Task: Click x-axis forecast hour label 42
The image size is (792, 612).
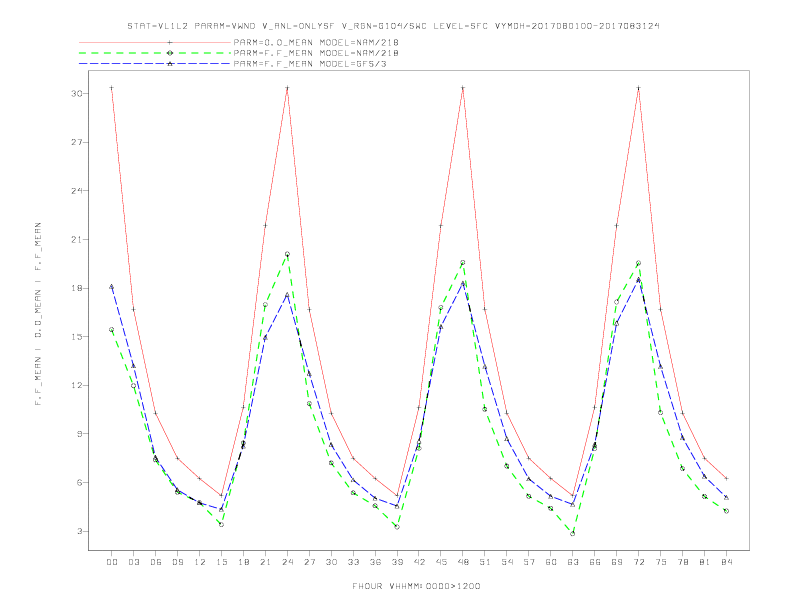Action: (419, 562)
